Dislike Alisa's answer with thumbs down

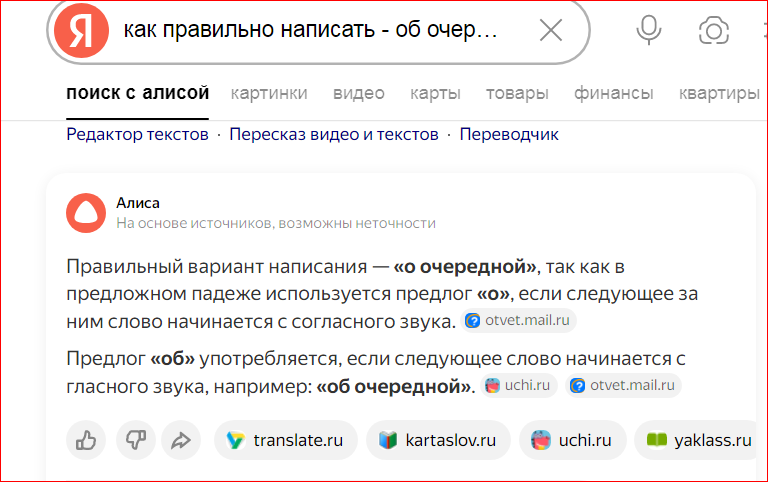(x=134, y=439)
